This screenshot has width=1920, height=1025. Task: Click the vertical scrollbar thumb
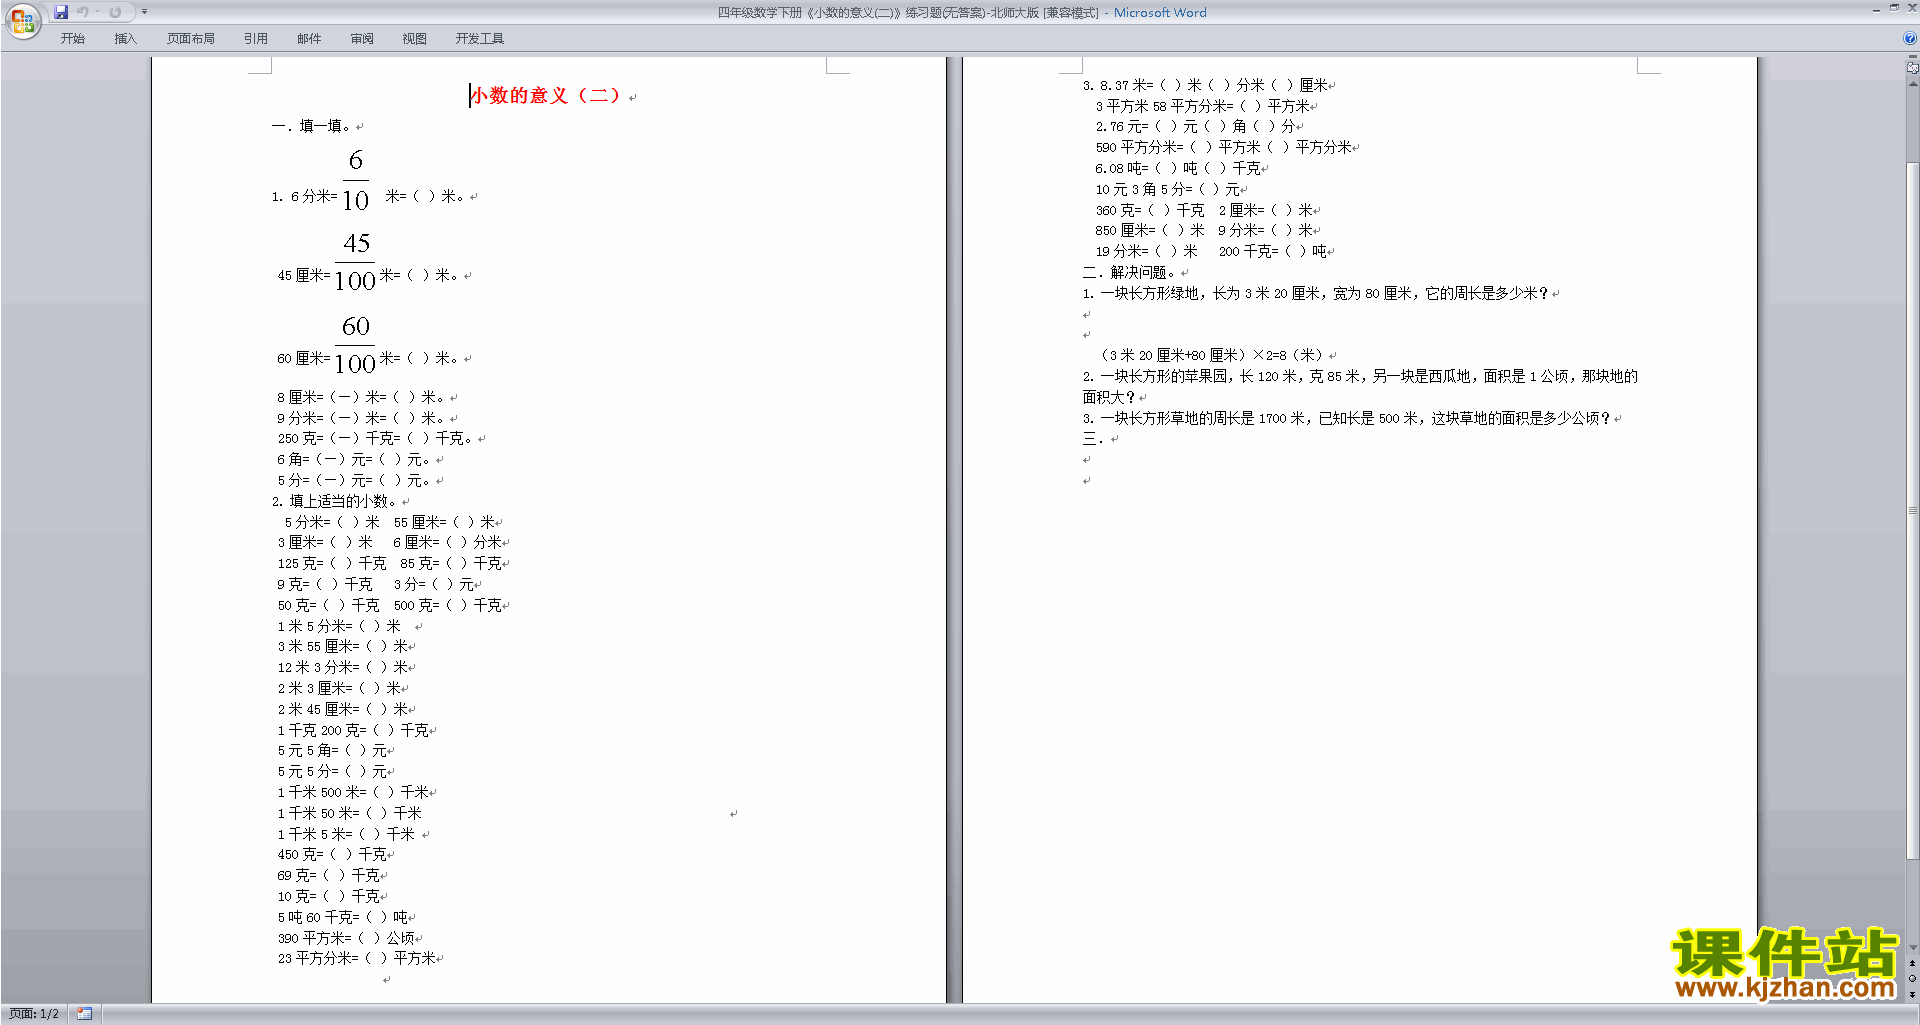[1912, 510]
